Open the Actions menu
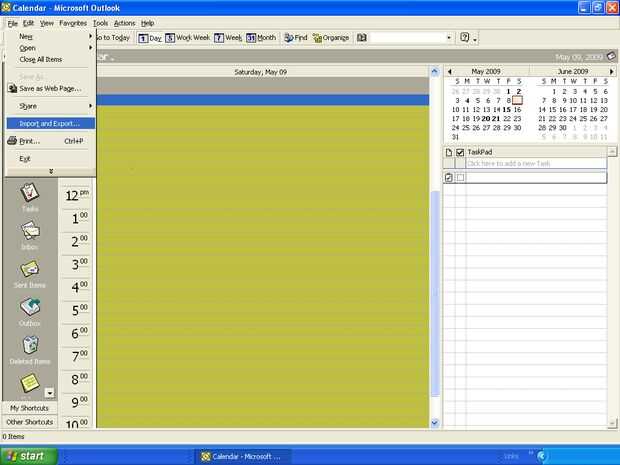This screenshot has height=465, width=620. point(125,23)
